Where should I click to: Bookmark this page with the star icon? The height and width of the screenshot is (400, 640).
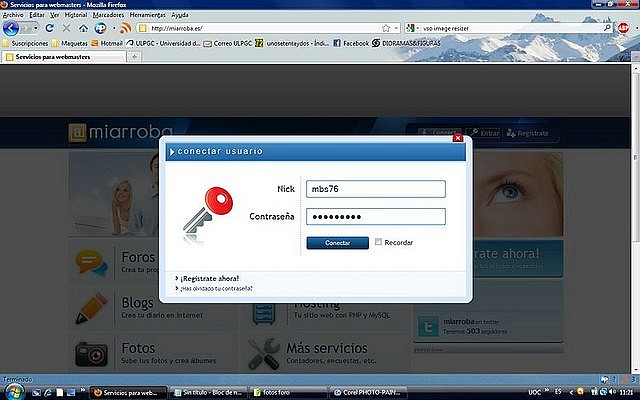point(386,28)
